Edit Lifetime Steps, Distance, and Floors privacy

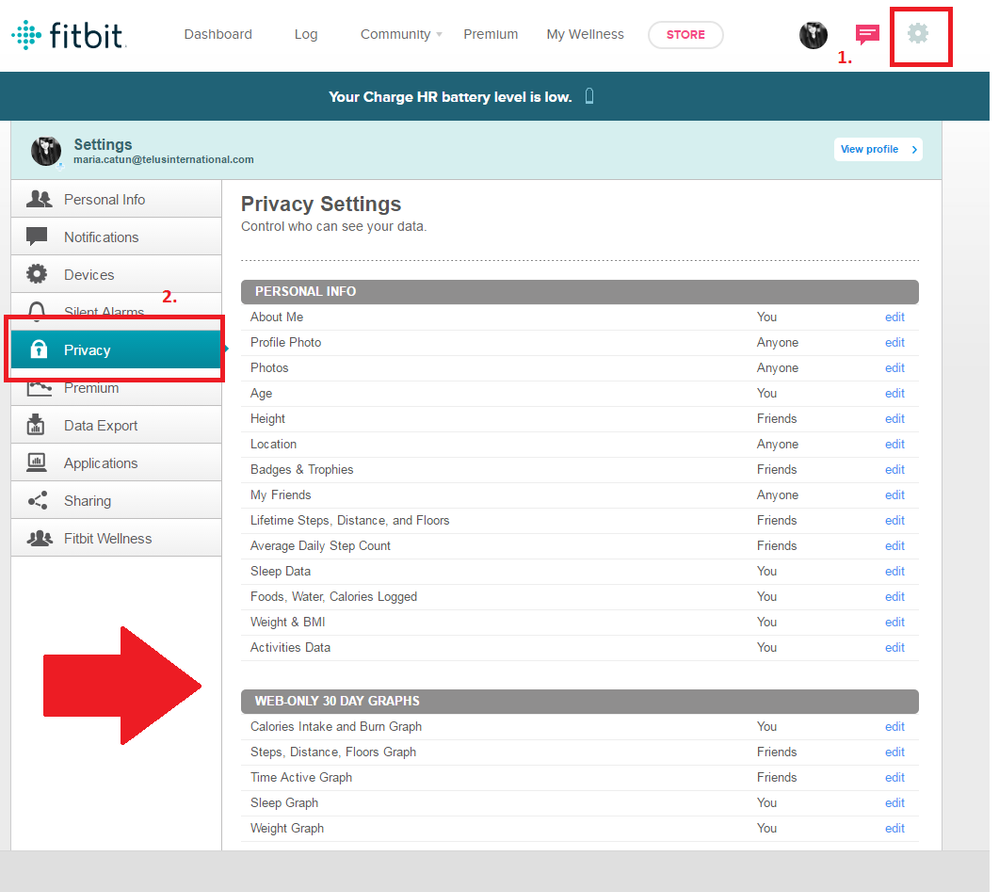[x=895, y=521]
